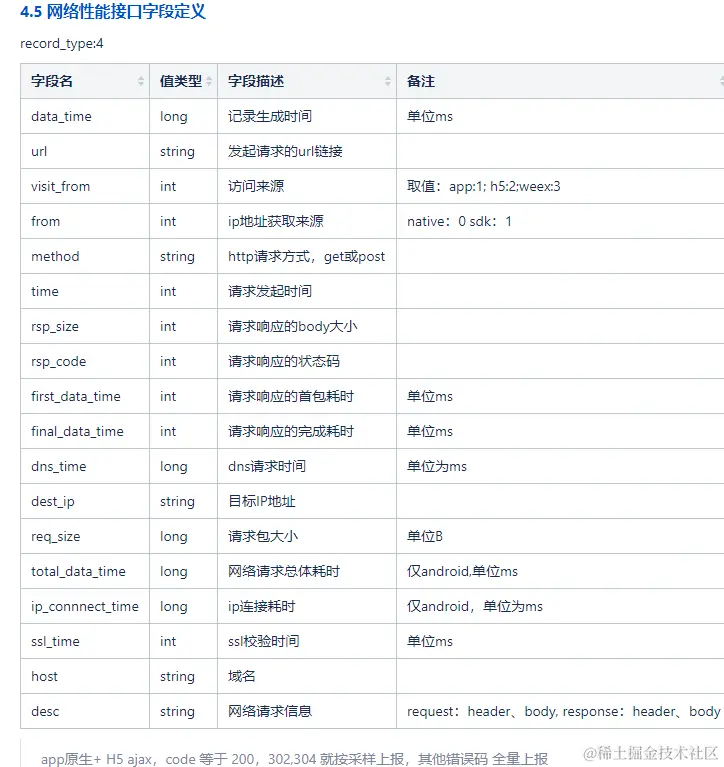Click remark 仅android,单位ms in total_data_time row
This screenshot has width=724, height=767.
(462, 571)
